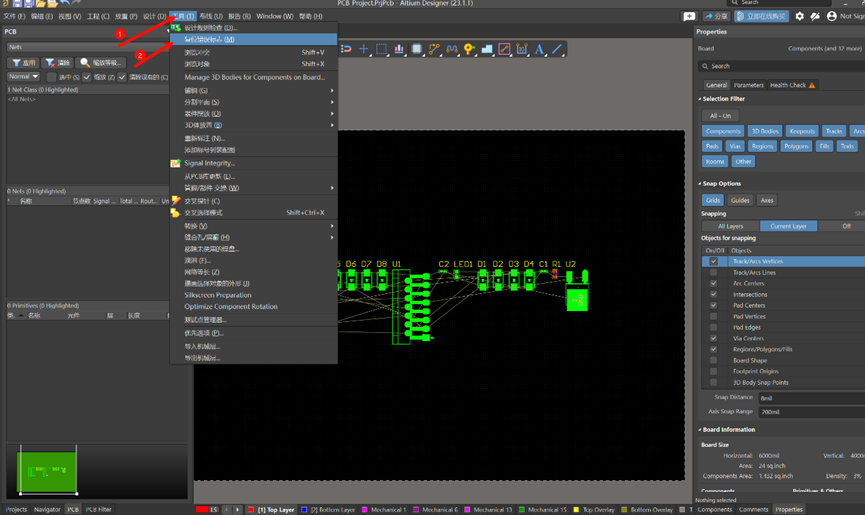
Task: Open the Window (W) menu
Action: (275, 16)
